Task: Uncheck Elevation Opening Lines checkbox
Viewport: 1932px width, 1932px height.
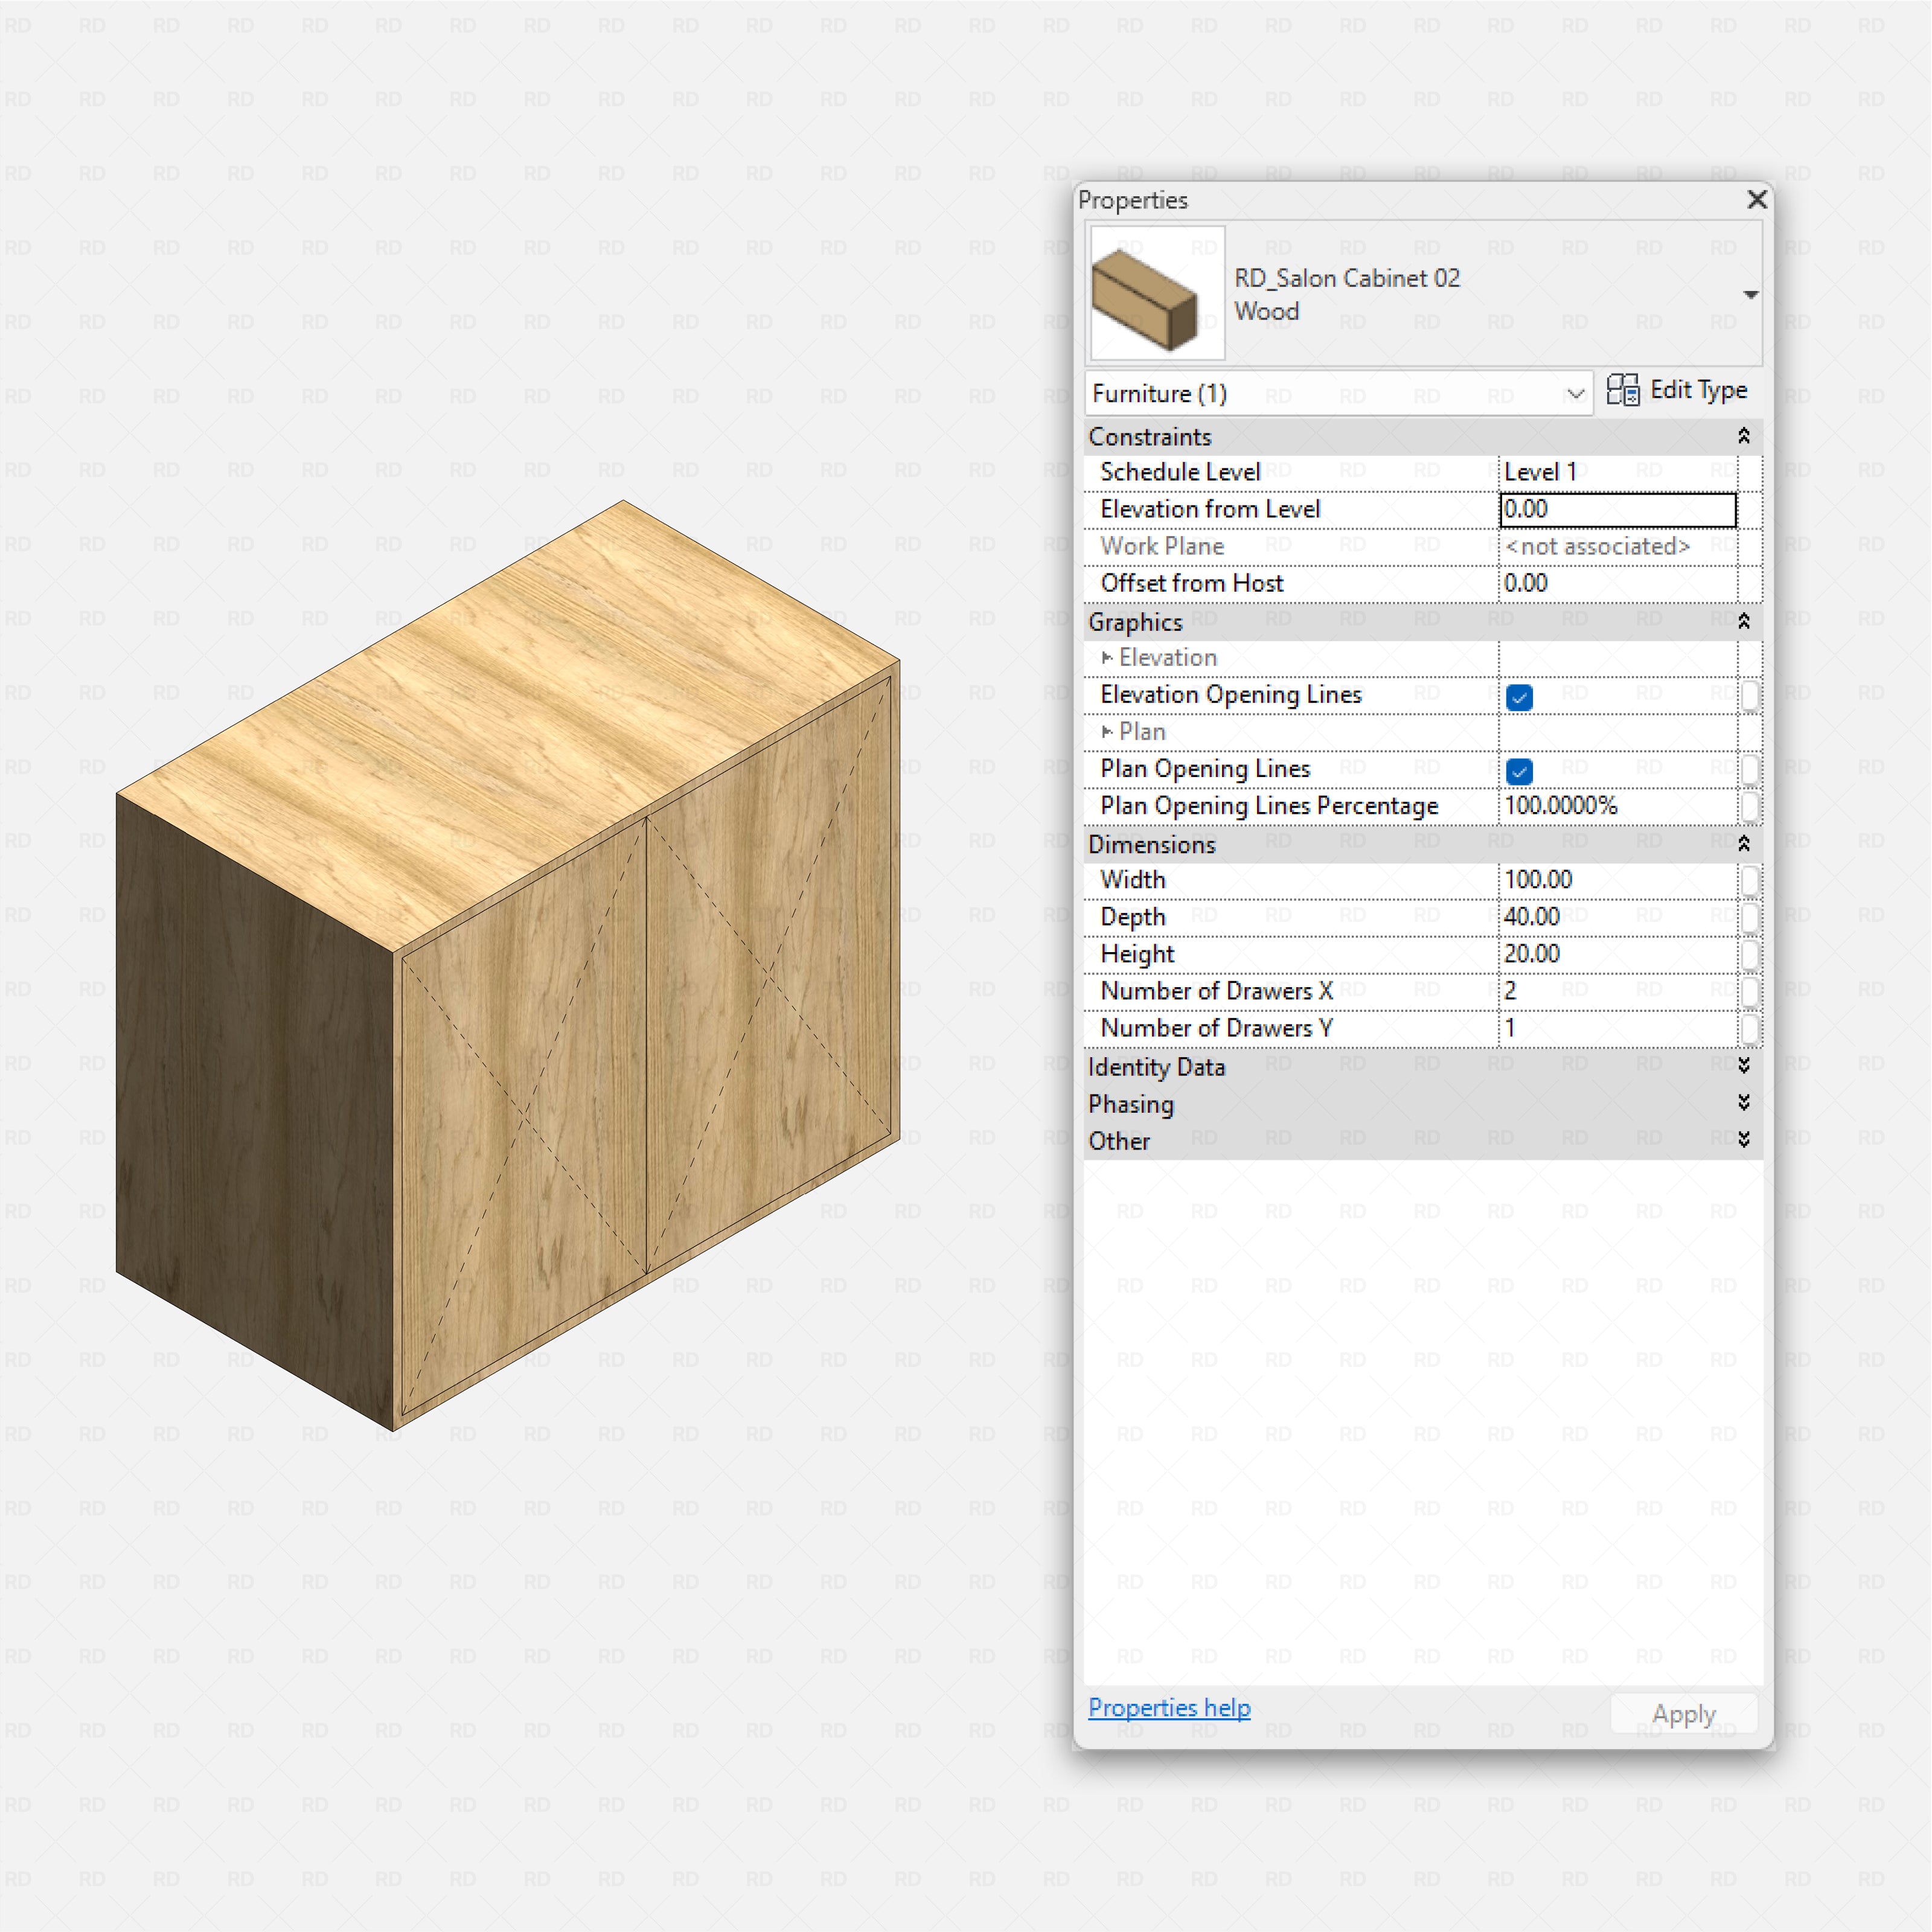Action: tap(1519, 697)
